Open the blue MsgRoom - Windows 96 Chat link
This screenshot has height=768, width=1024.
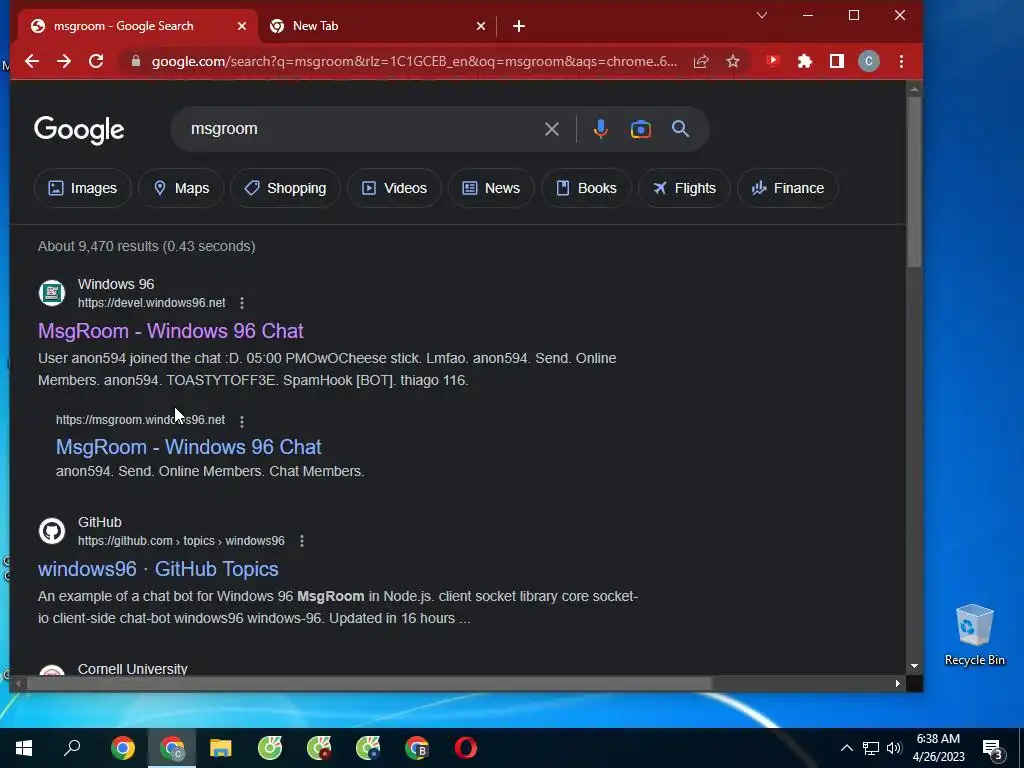coord(189,447)
